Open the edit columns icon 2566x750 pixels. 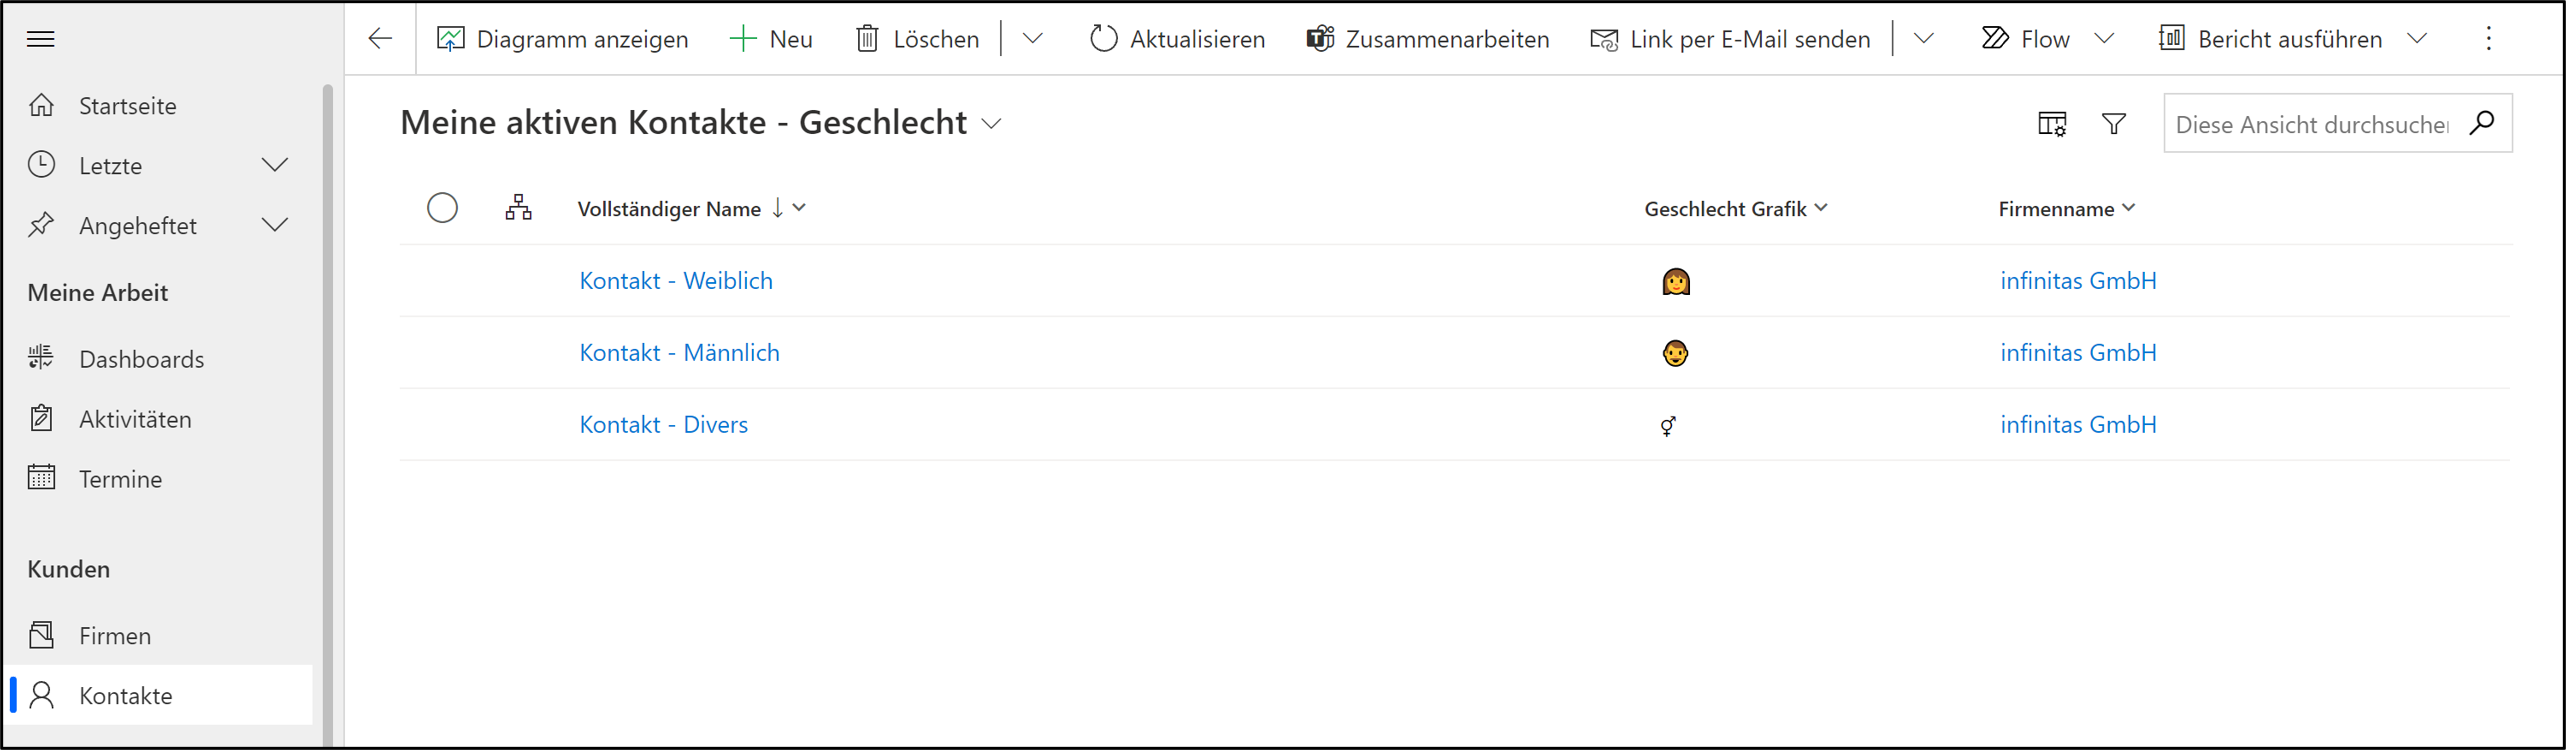[x=2051, y=124]
